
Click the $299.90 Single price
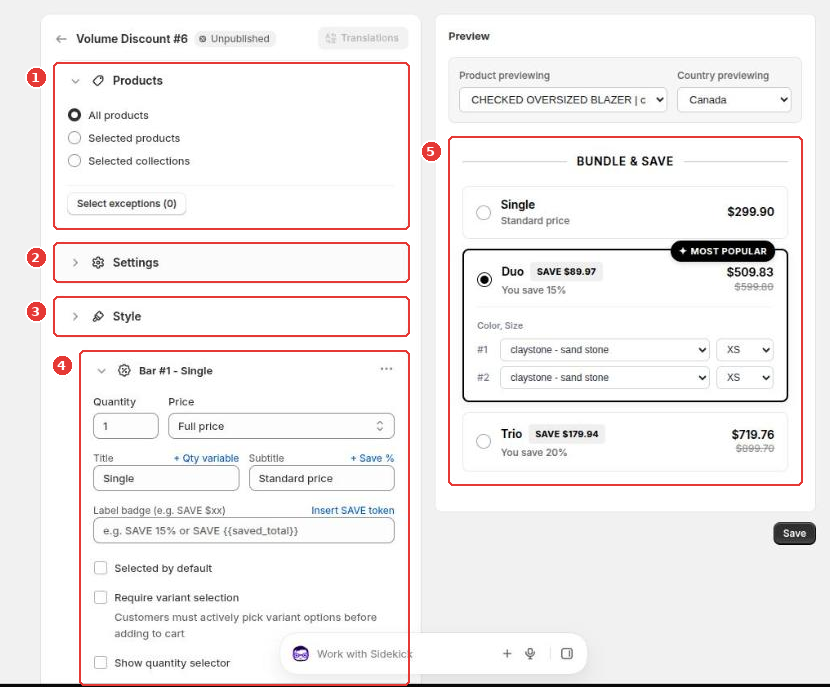(751, 212)
